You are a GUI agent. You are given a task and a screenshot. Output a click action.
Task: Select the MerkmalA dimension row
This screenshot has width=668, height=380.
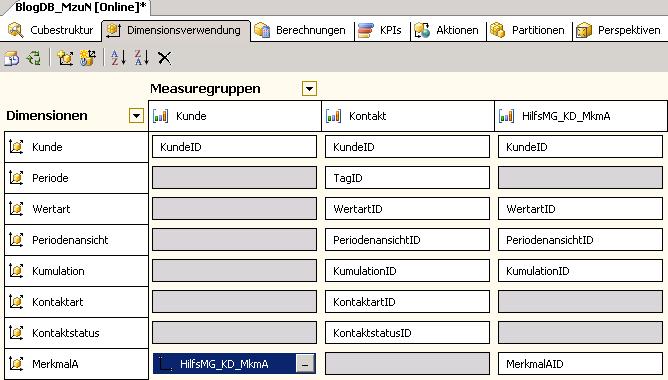click(76, 364)
